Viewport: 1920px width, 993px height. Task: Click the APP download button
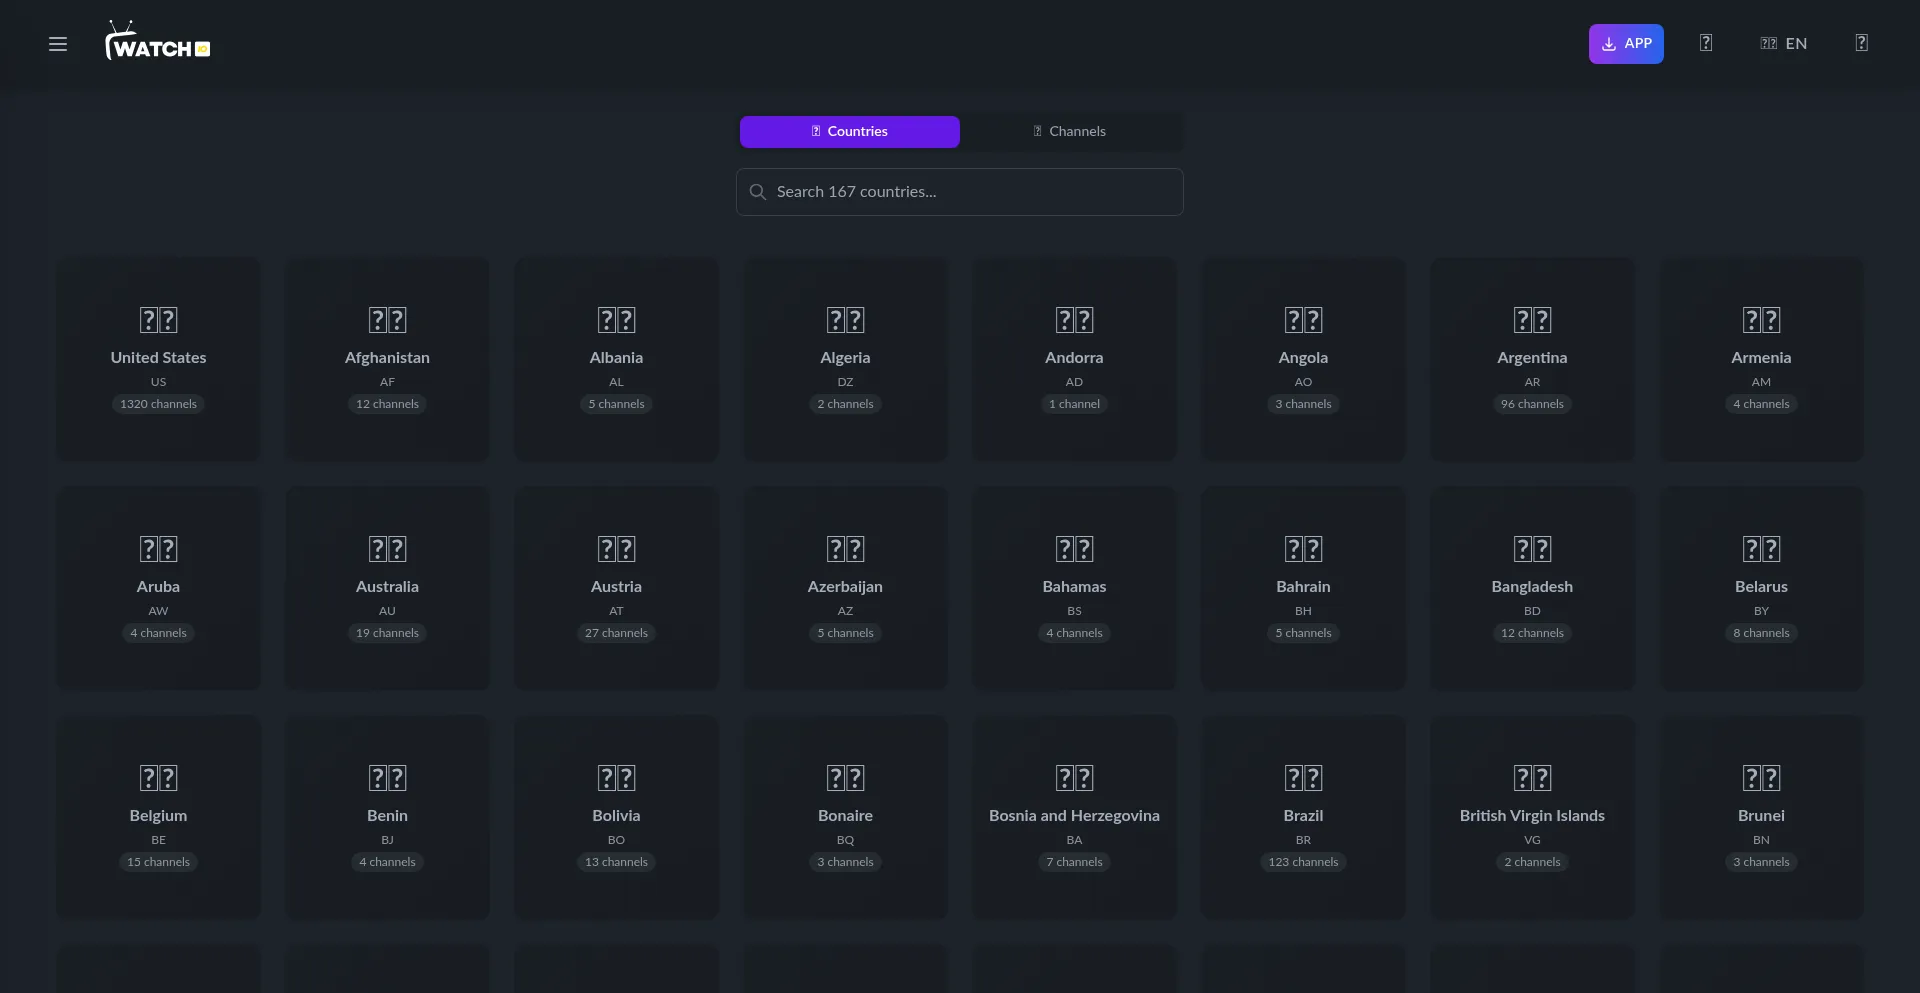coord(1626,44)
